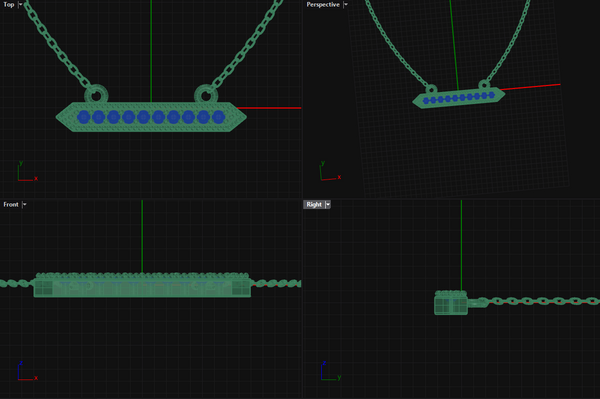Open the Top viewport dropdown arrow
Viewport: 600px width, 399px height.
click(x=20, y=5)
